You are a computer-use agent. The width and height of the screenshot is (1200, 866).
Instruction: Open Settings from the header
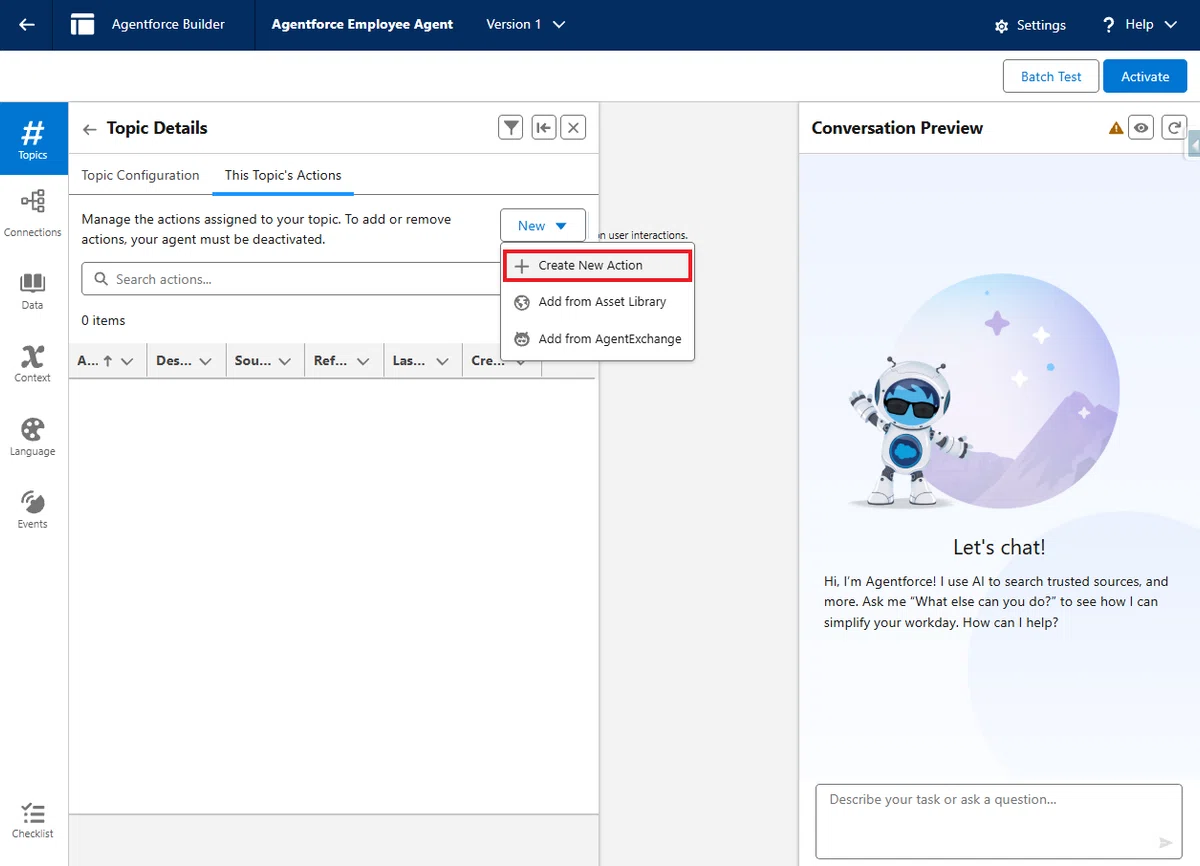pyautogui.click(x=1030, y=25)
